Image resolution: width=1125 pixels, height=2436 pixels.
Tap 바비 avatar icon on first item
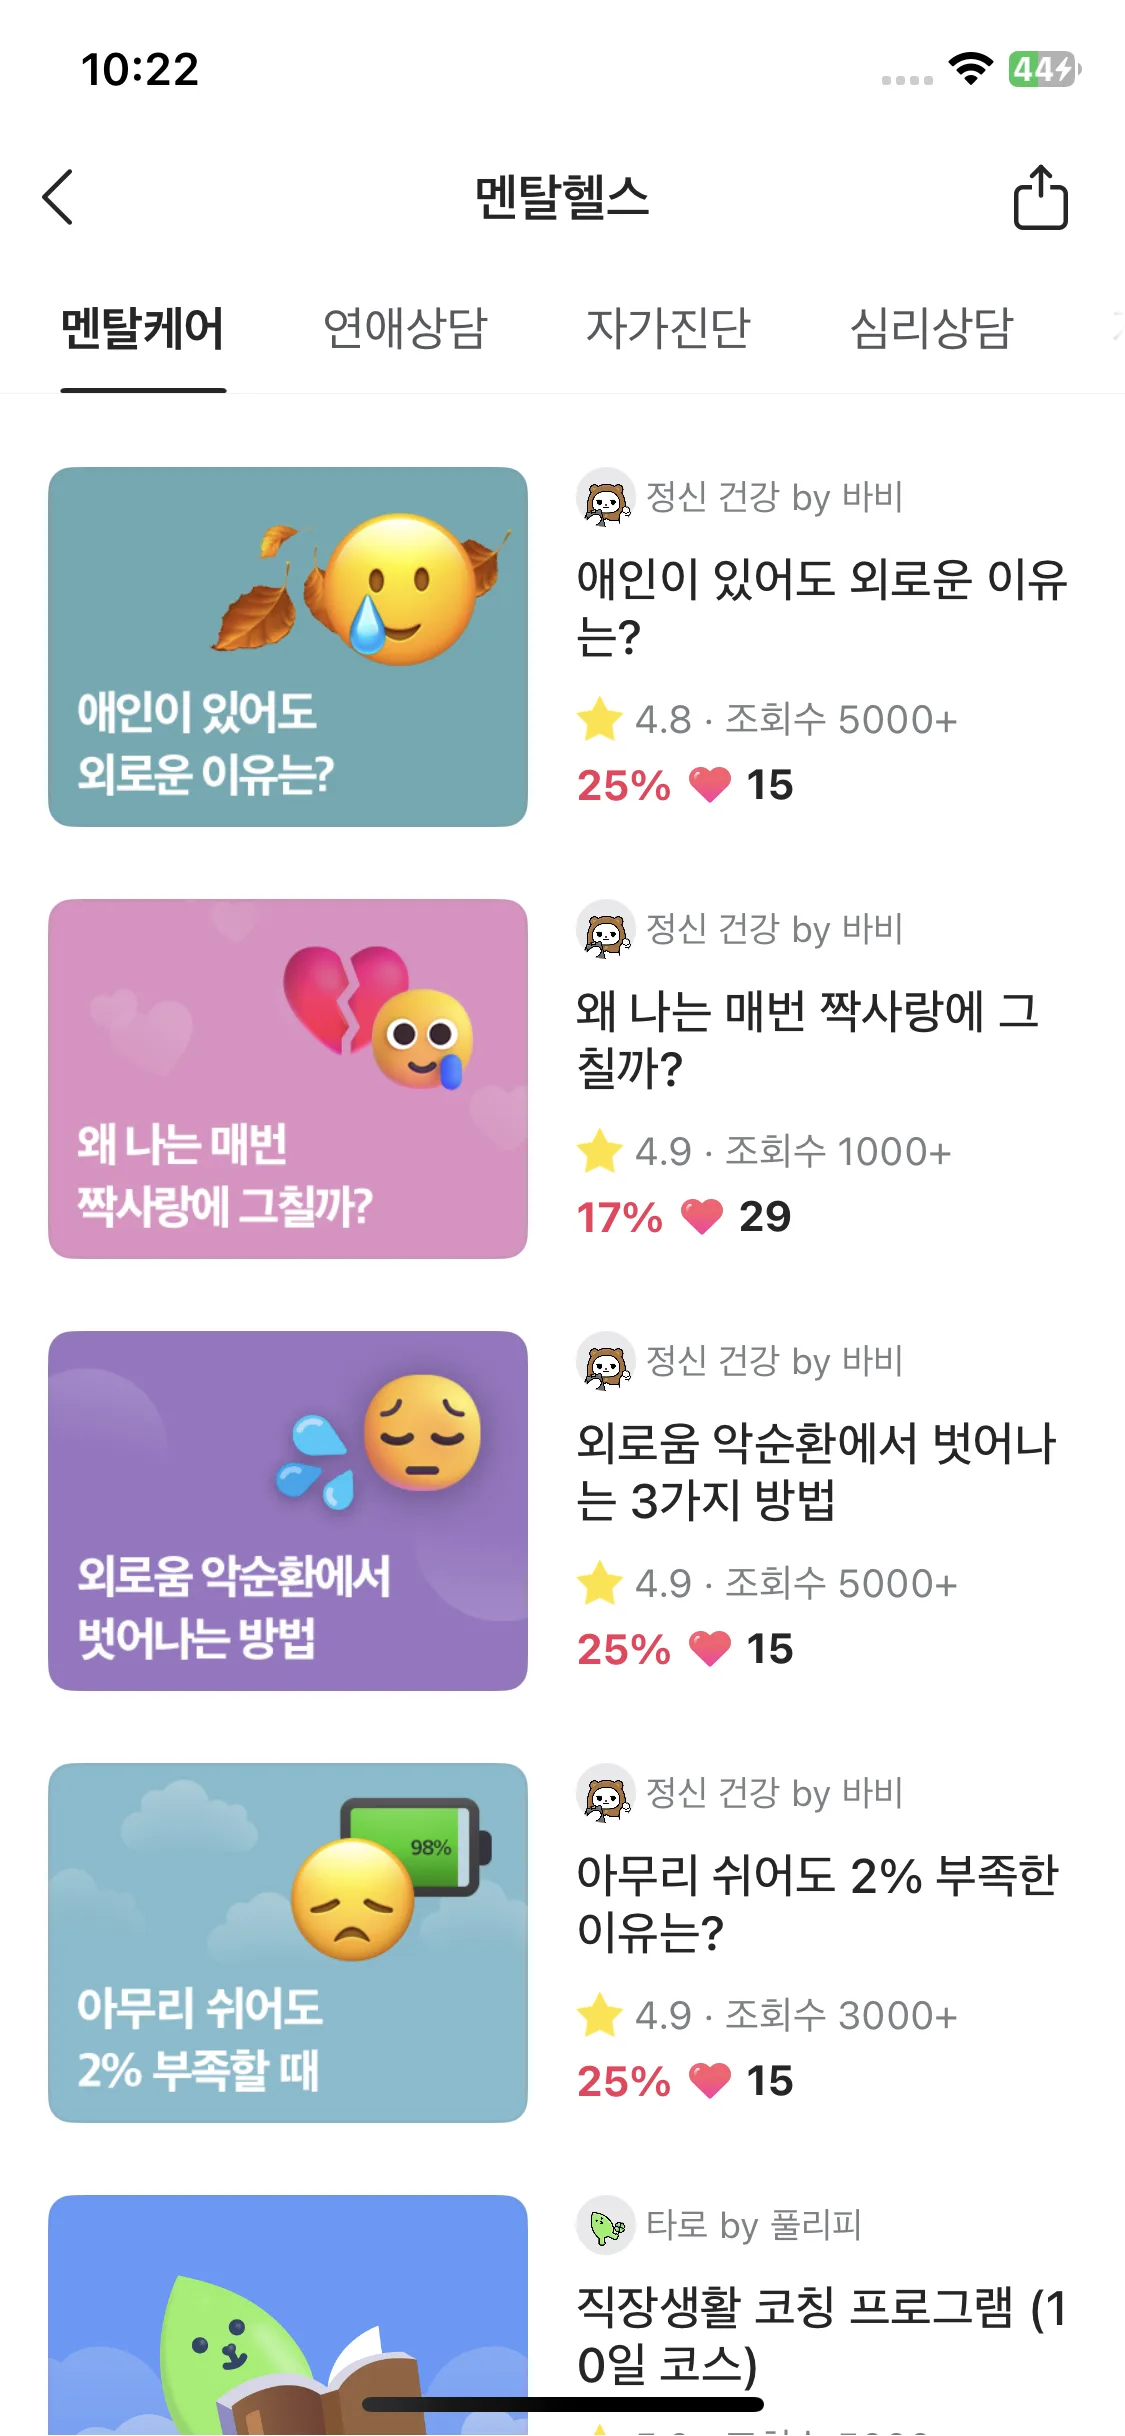coord(606,498)
